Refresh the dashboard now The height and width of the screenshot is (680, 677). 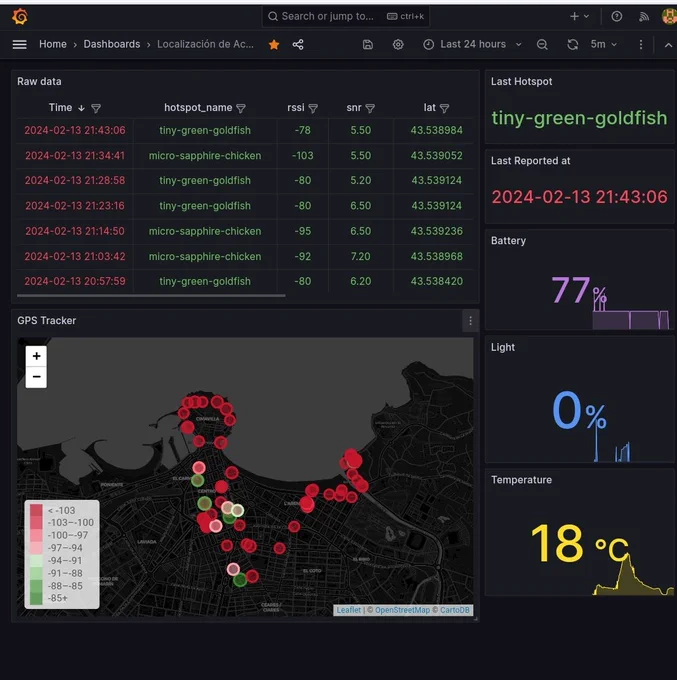click(573, 44)
